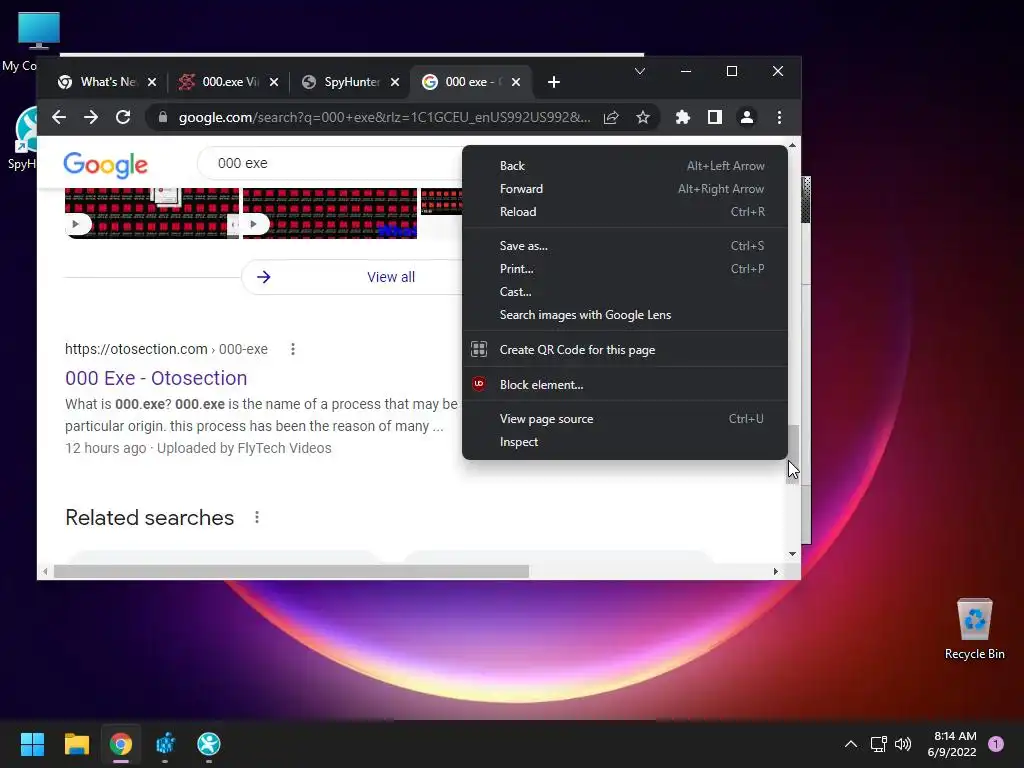The image size is (1024, 768).
Task: Open the Windows Start menu
Action: click(x=32, y=744)
